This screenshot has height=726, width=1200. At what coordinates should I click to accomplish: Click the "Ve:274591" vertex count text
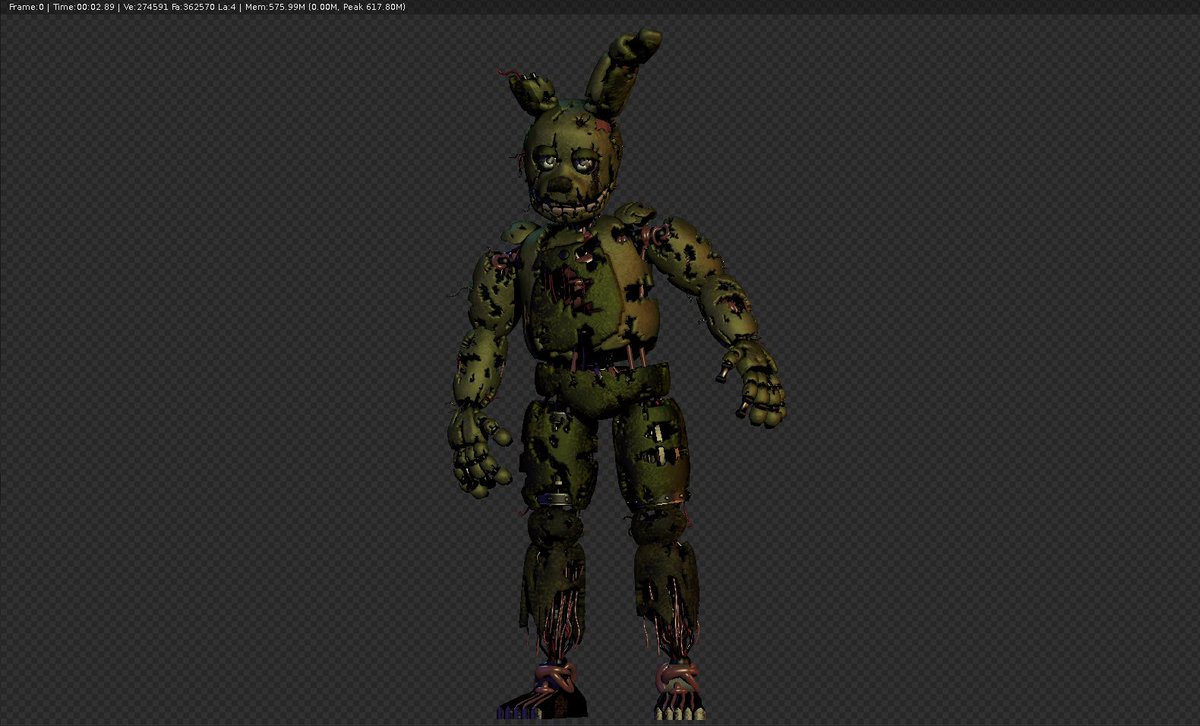(x=145, y=7)
